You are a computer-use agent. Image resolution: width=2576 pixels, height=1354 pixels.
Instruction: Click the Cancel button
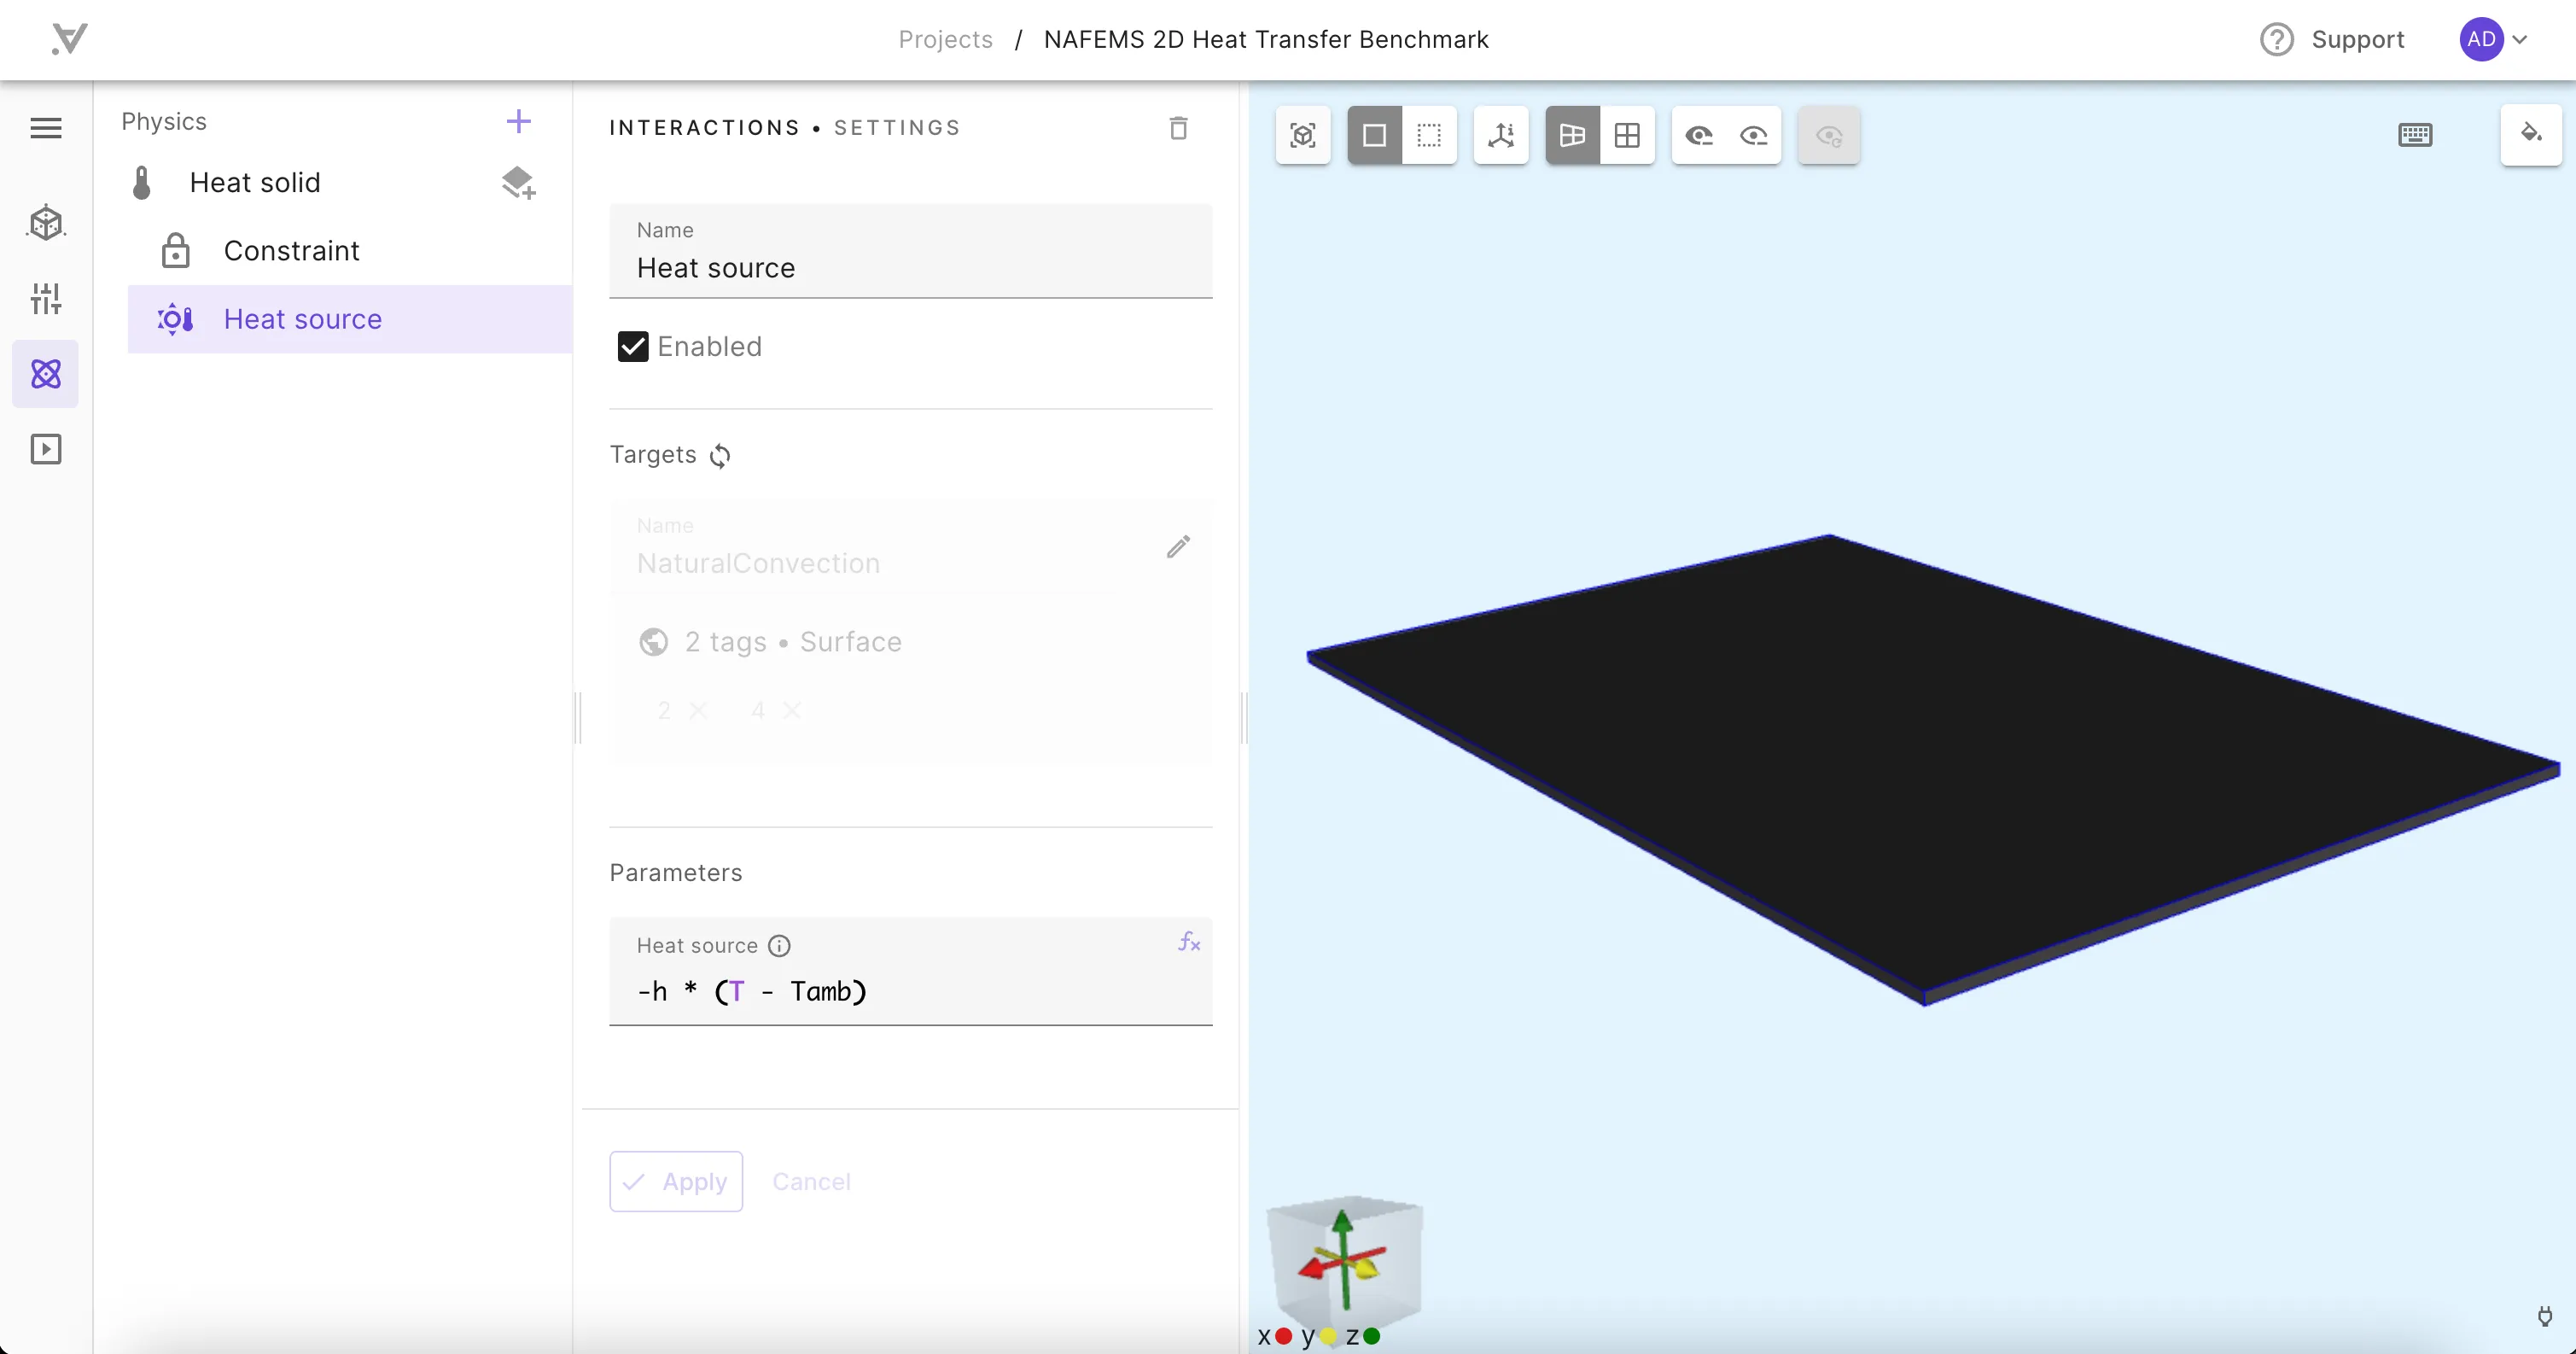[x=811, y=1182]
